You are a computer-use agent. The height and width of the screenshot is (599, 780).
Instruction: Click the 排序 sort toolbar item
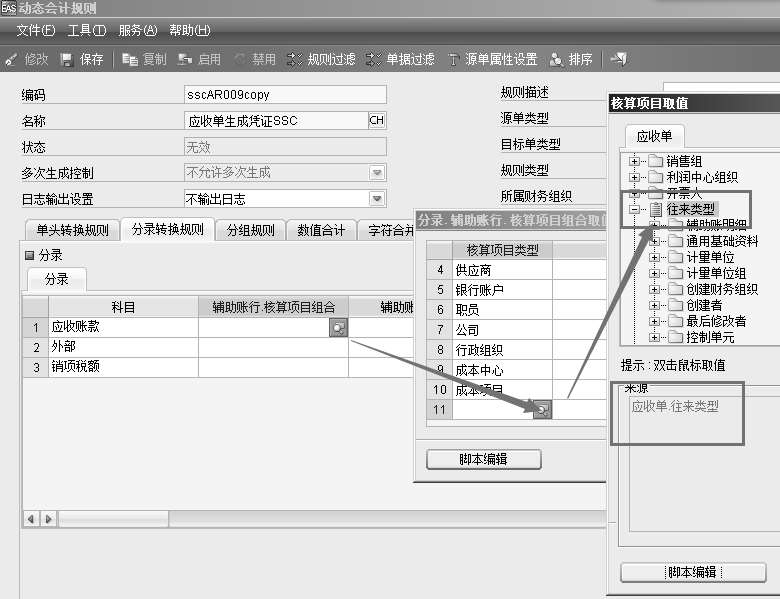pos(571,60)
